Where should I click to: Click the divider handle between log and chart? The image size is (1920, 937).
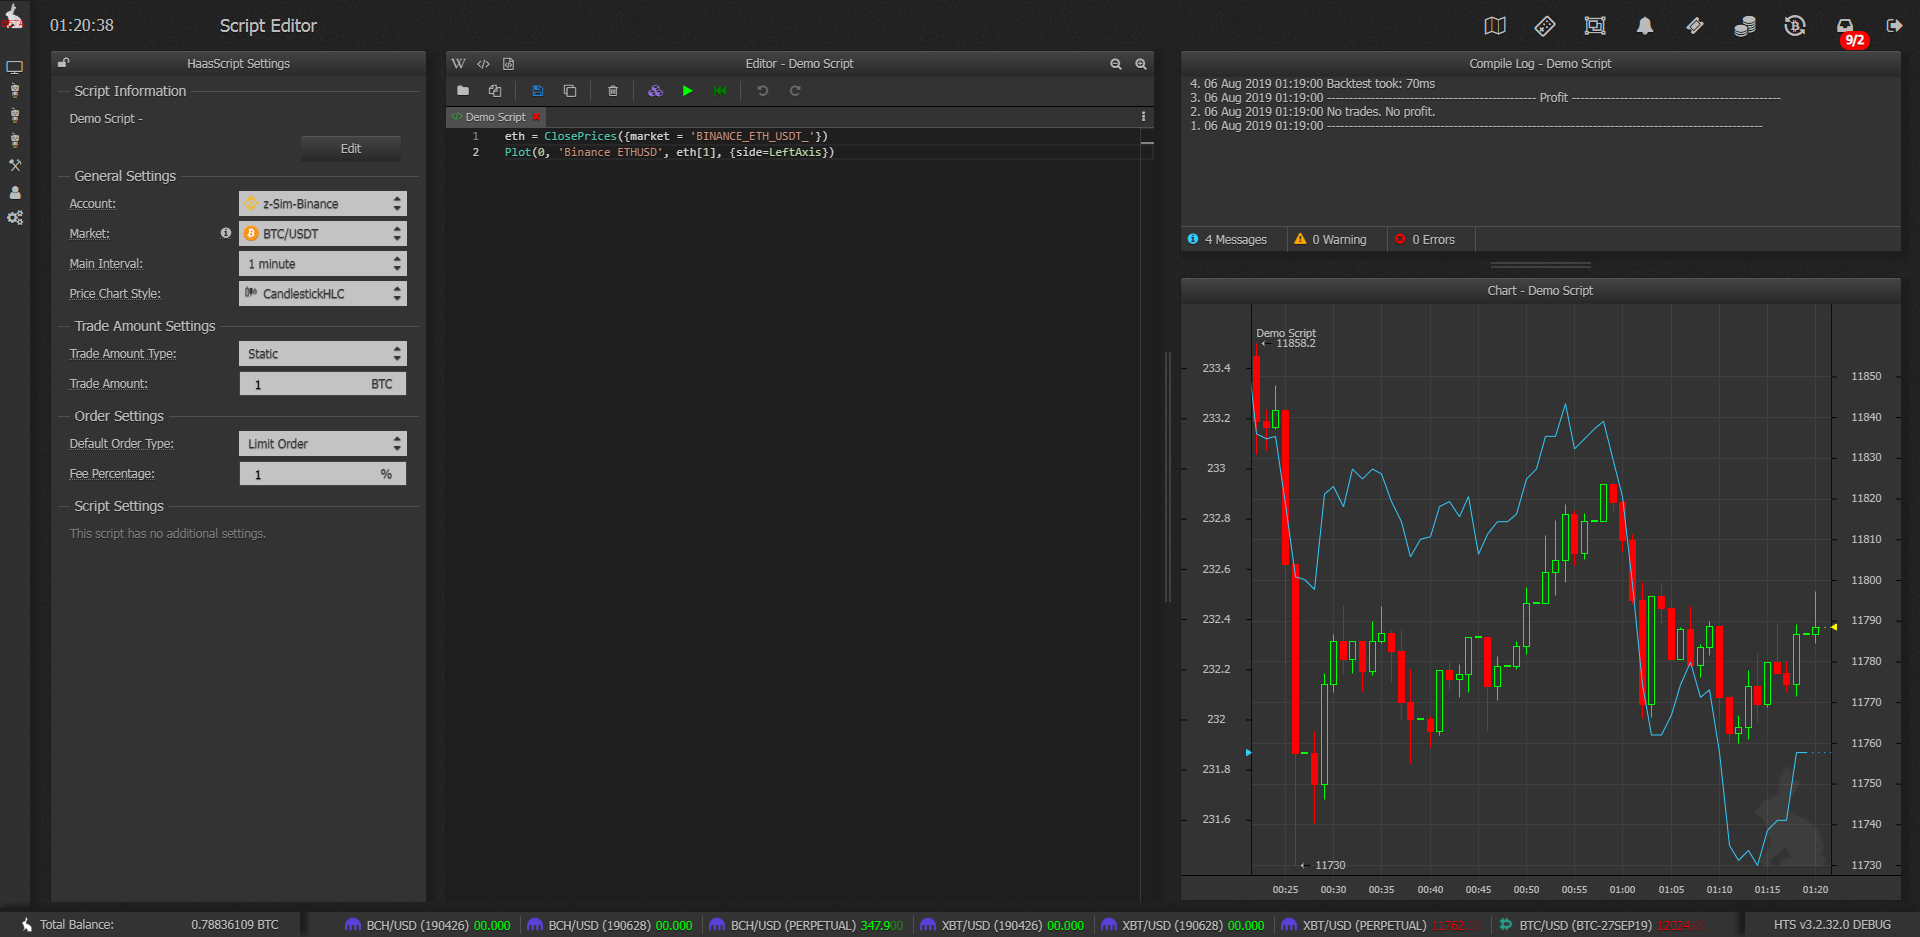1540,265
